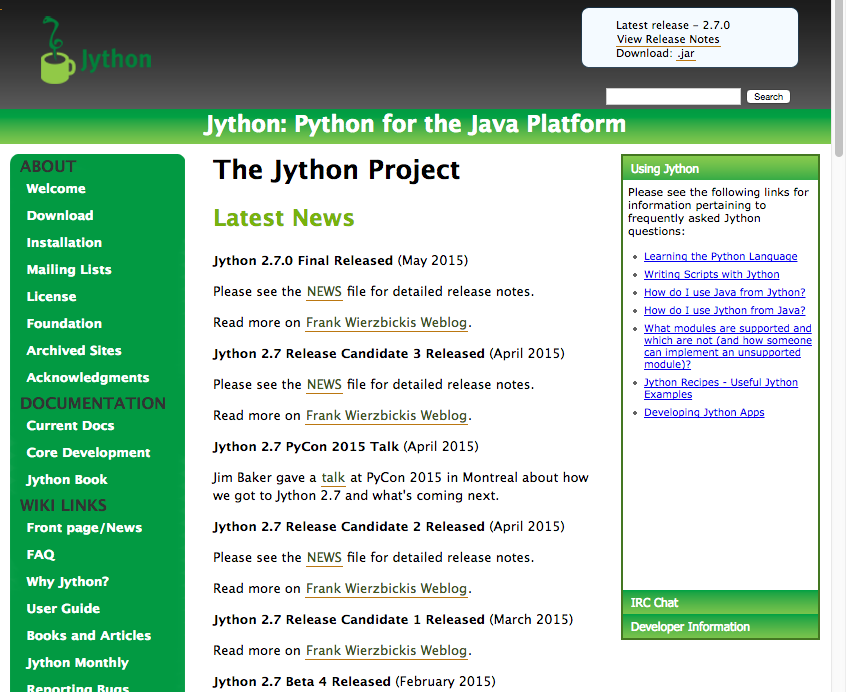Open Weblog link under Release Candidate 1

(x=386, y=650)
